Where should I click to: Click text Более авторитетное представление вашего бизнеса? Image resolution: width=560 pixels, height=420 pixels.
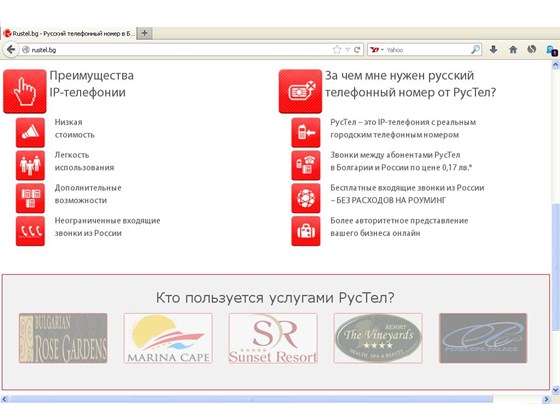pos(399,227)
